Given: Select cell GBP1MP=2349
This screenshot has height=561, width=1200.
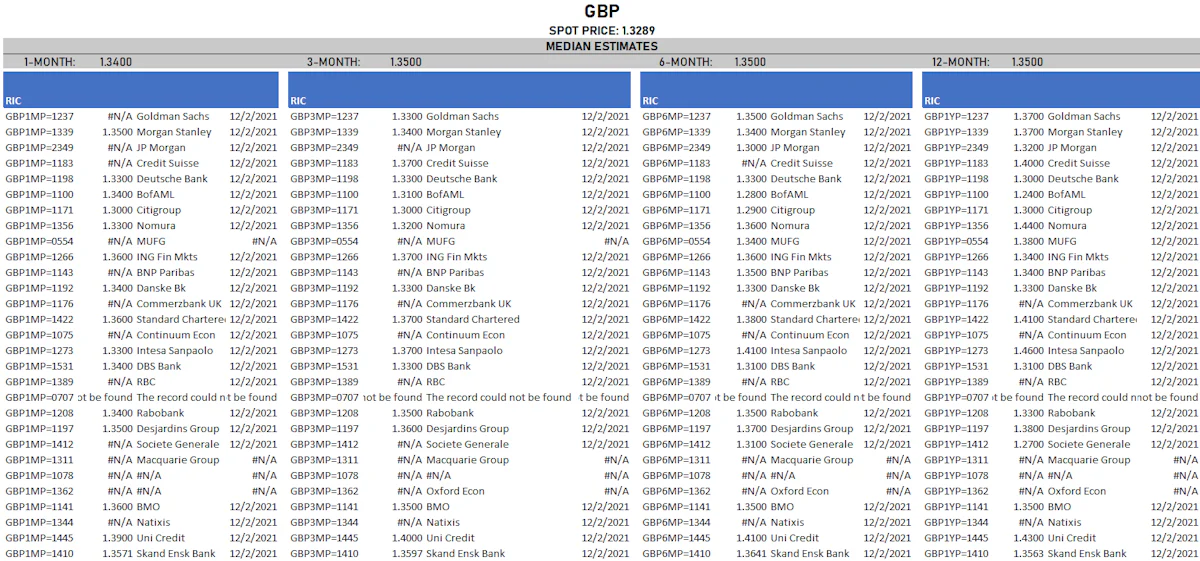Looking at the screenshot, I should tap(39, 148).
